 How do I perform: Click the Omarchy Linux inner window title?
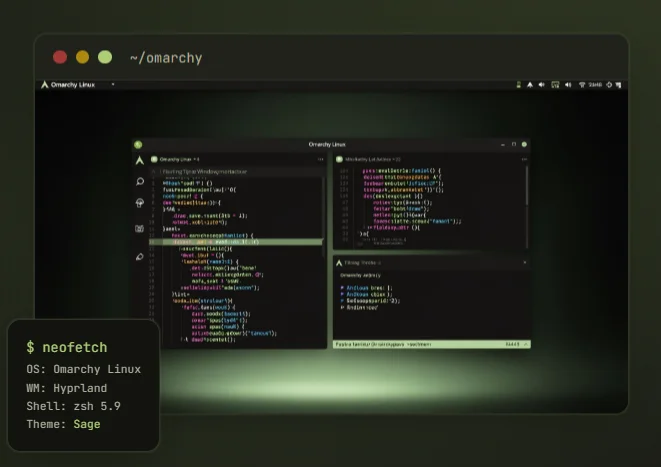coord(327,145)
